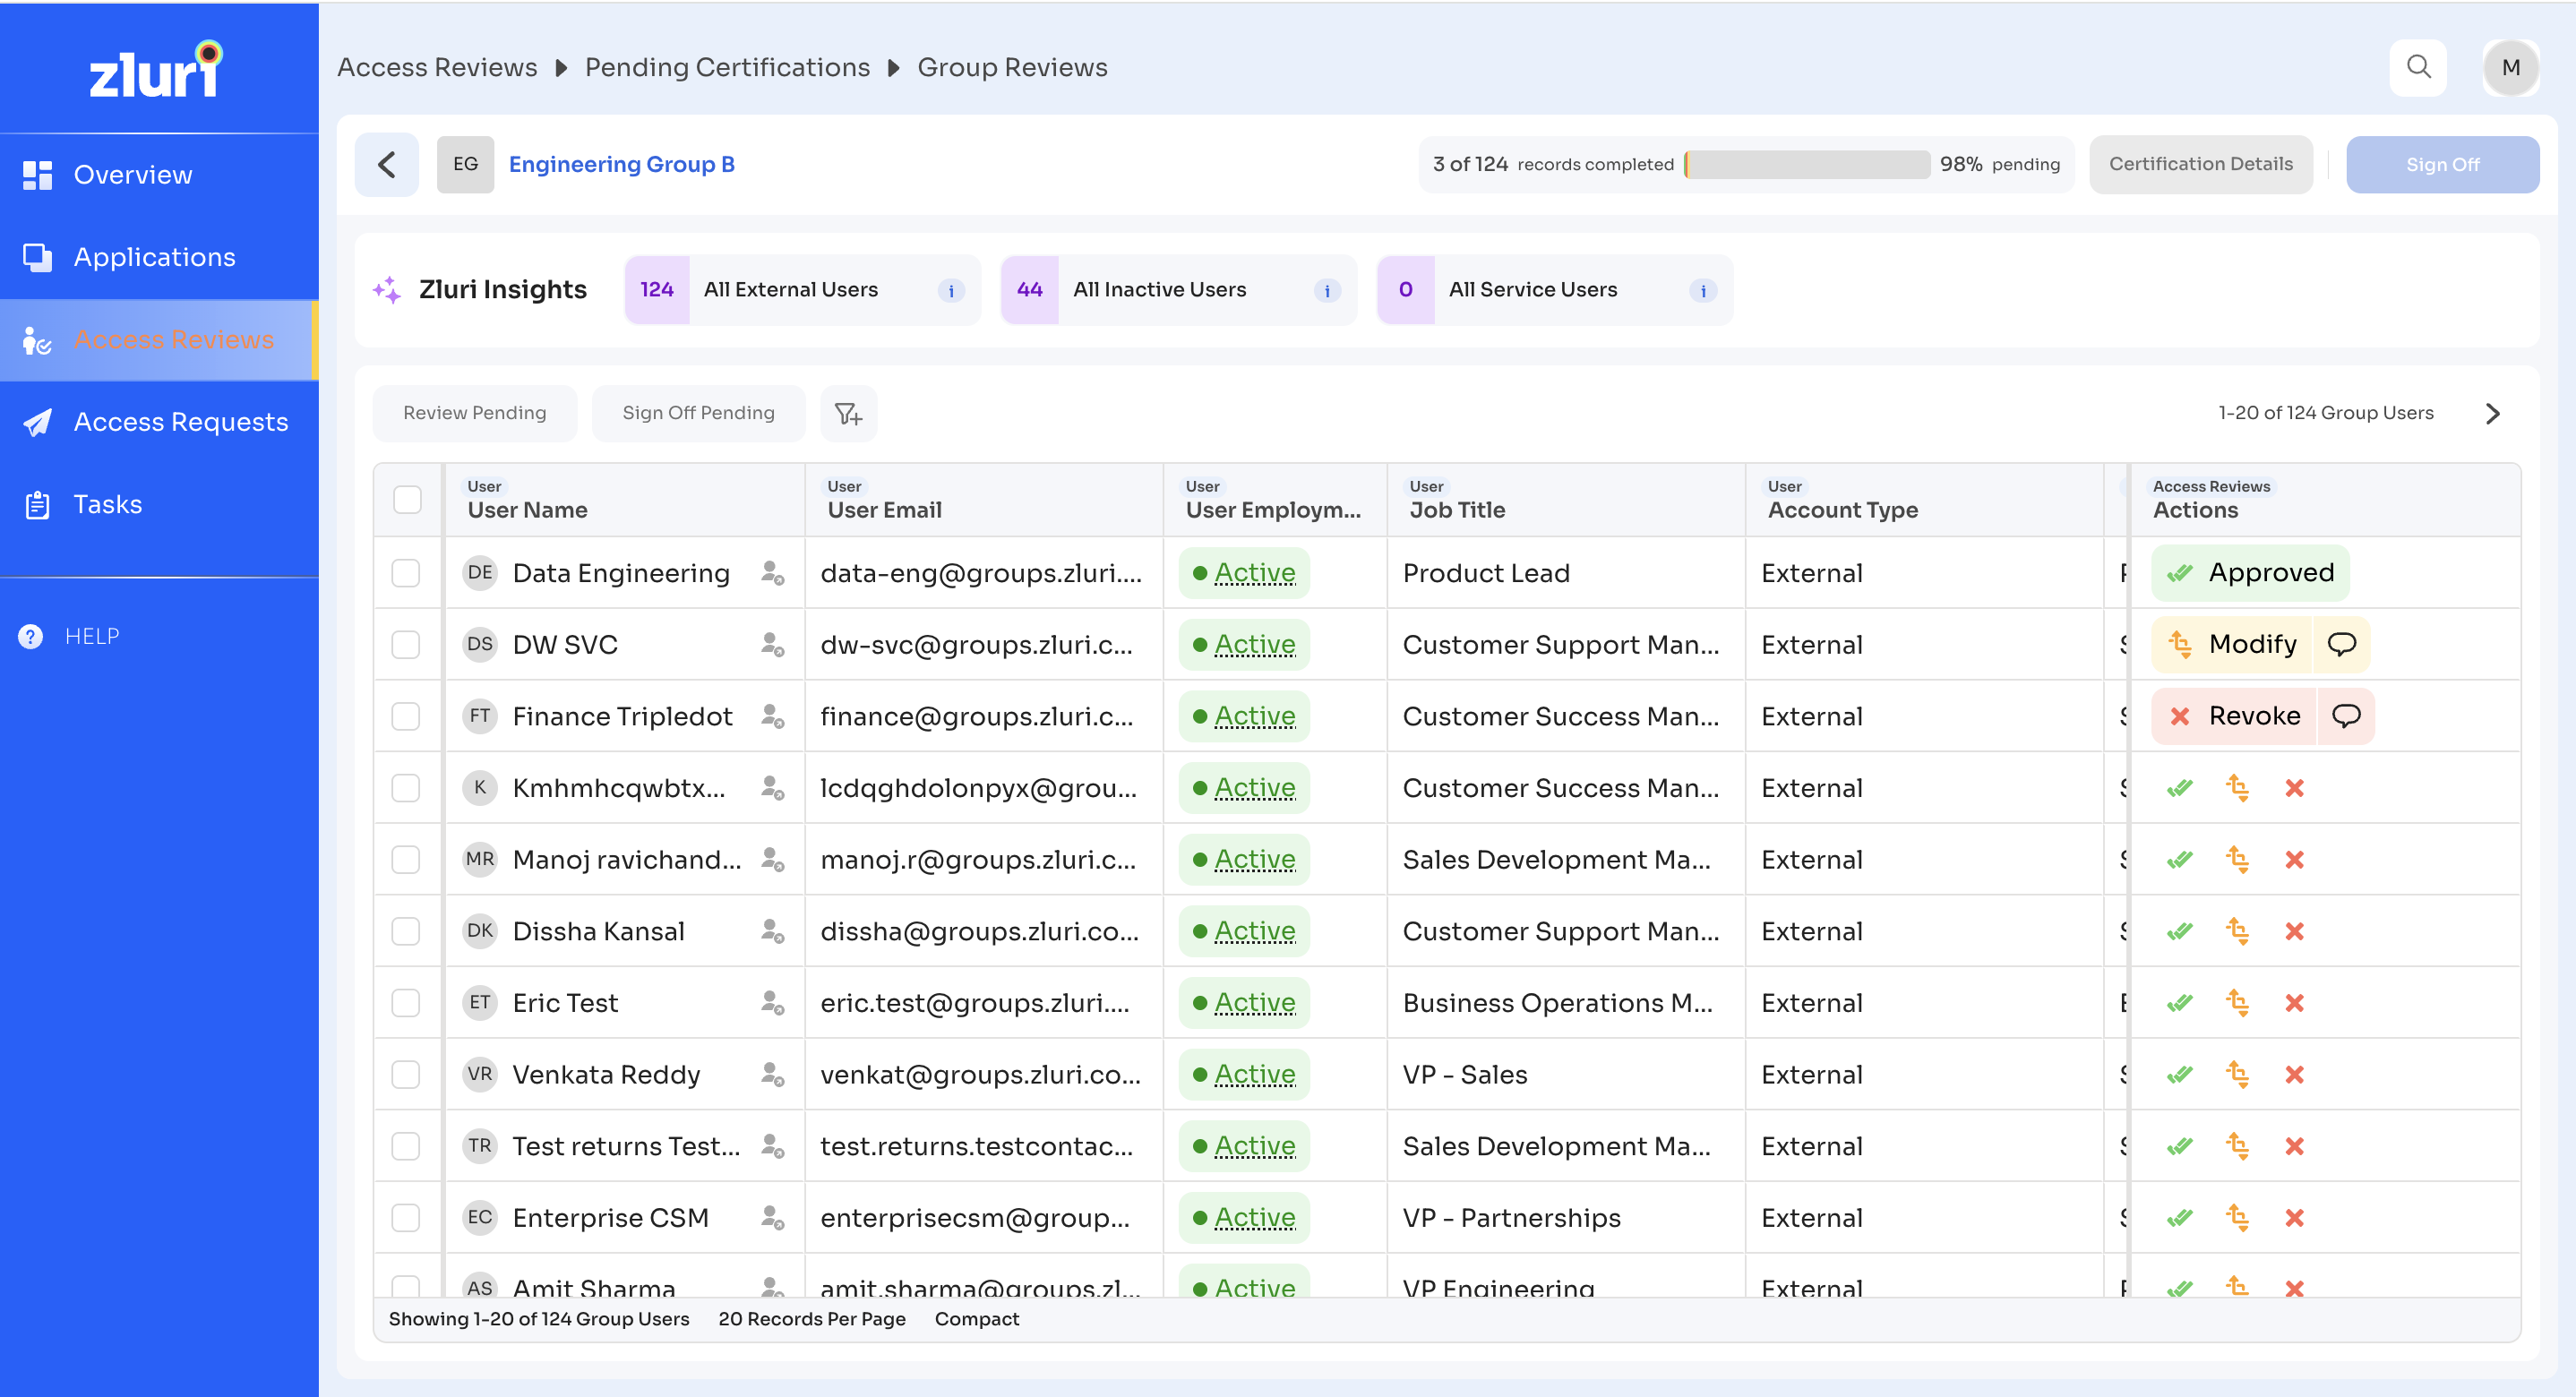Screen dimensions: 2576x1397
Task: Click the records completed progress bar
Action: point(1807,164)
